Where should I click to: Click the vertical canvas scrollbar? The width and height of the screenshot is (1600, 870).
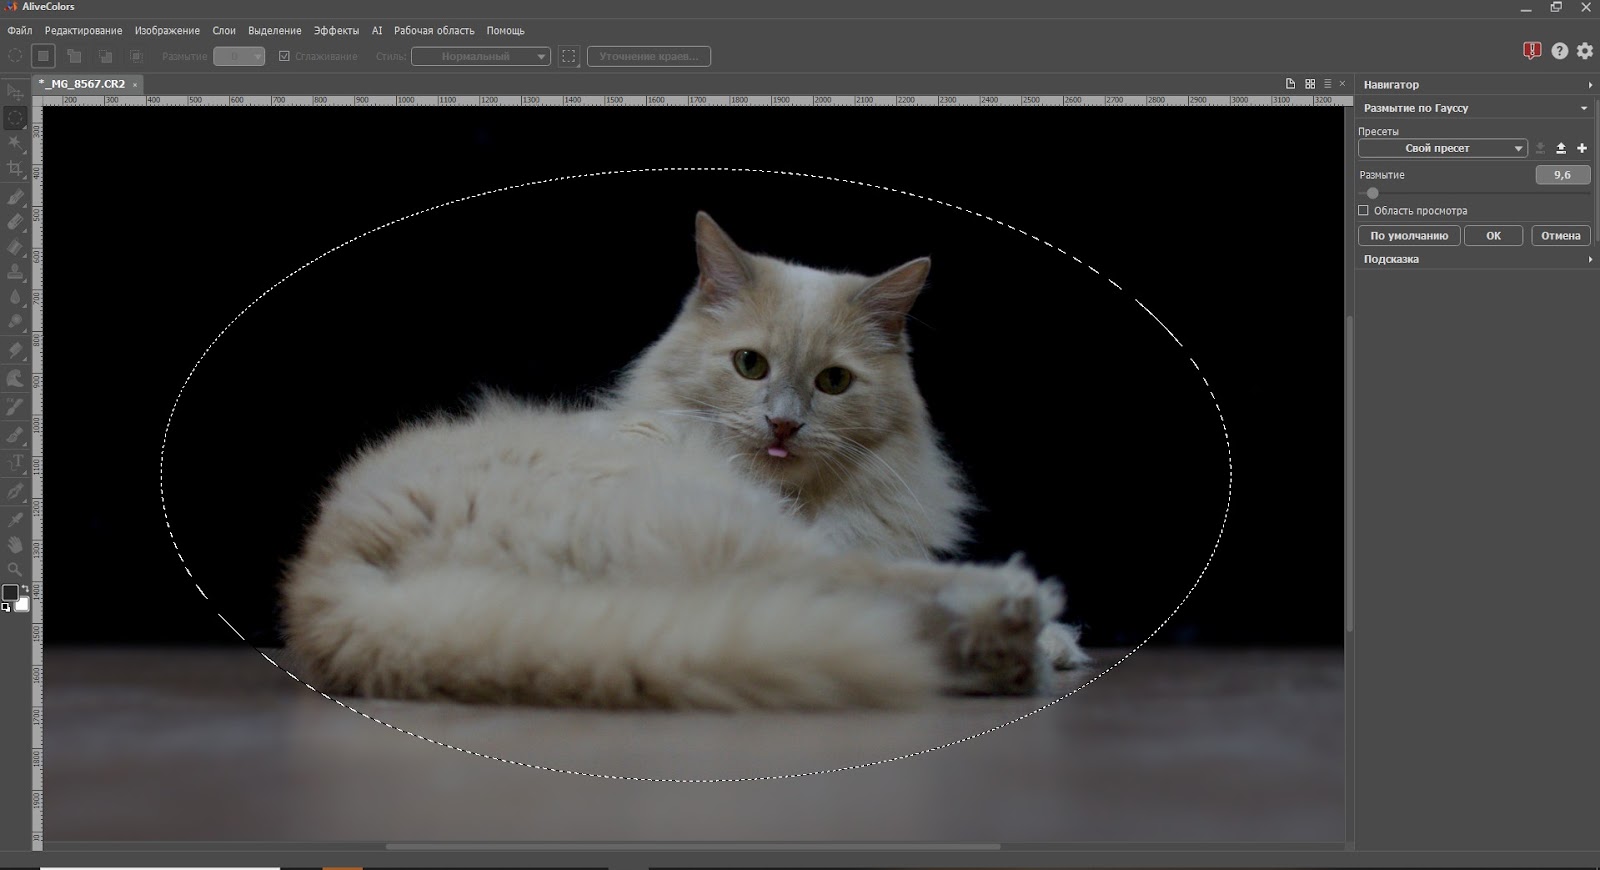pyautogui.click(x=1349, y=472)
